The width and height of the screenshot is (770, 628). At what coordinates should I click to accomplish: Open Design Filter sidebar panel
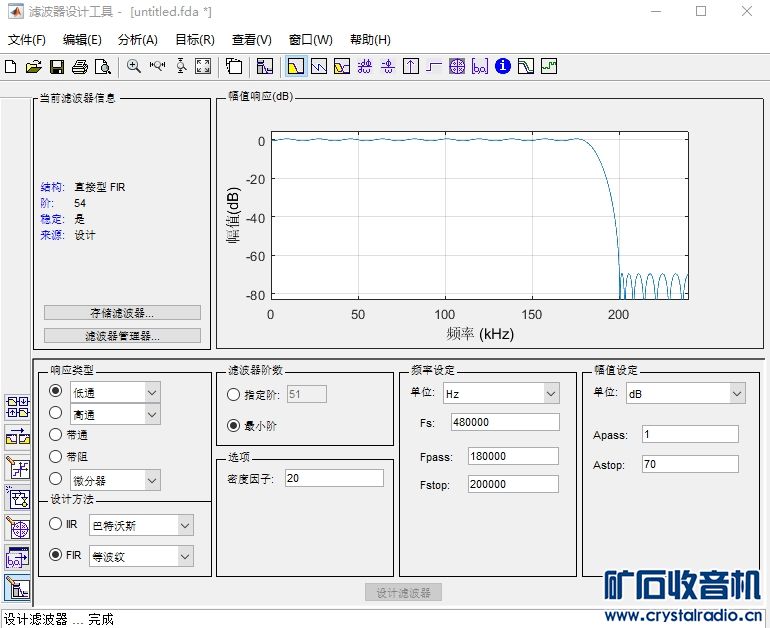click(18, 588)
